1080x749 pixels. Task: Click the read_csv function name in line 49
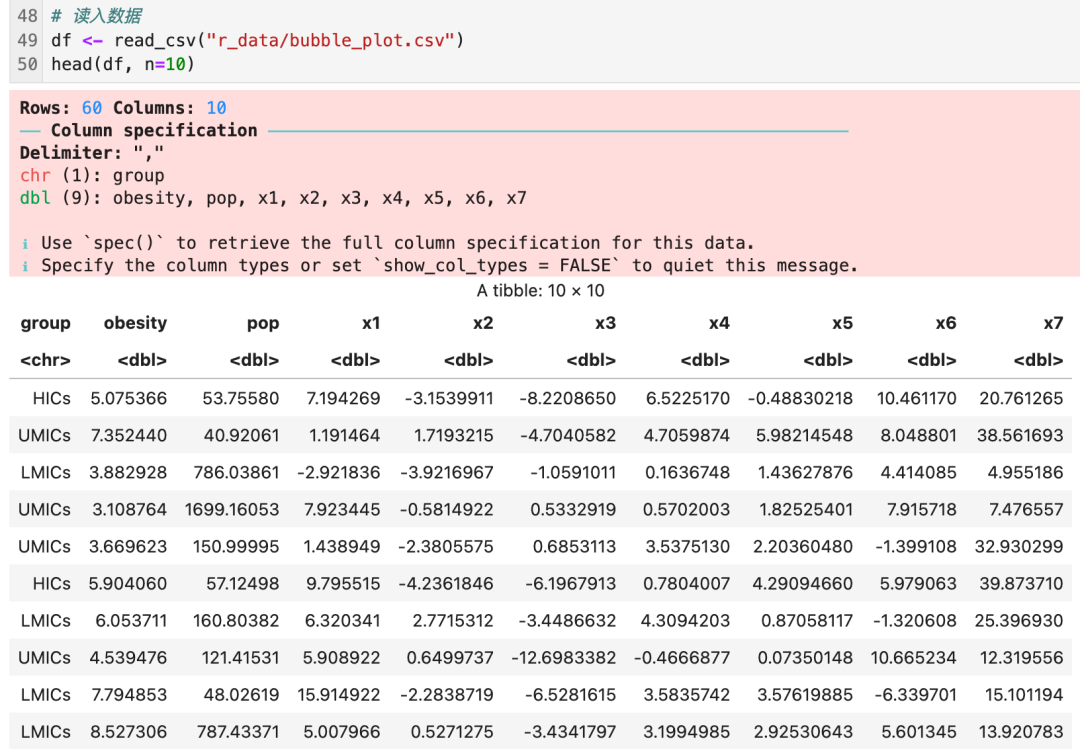[x=155, y=41]
